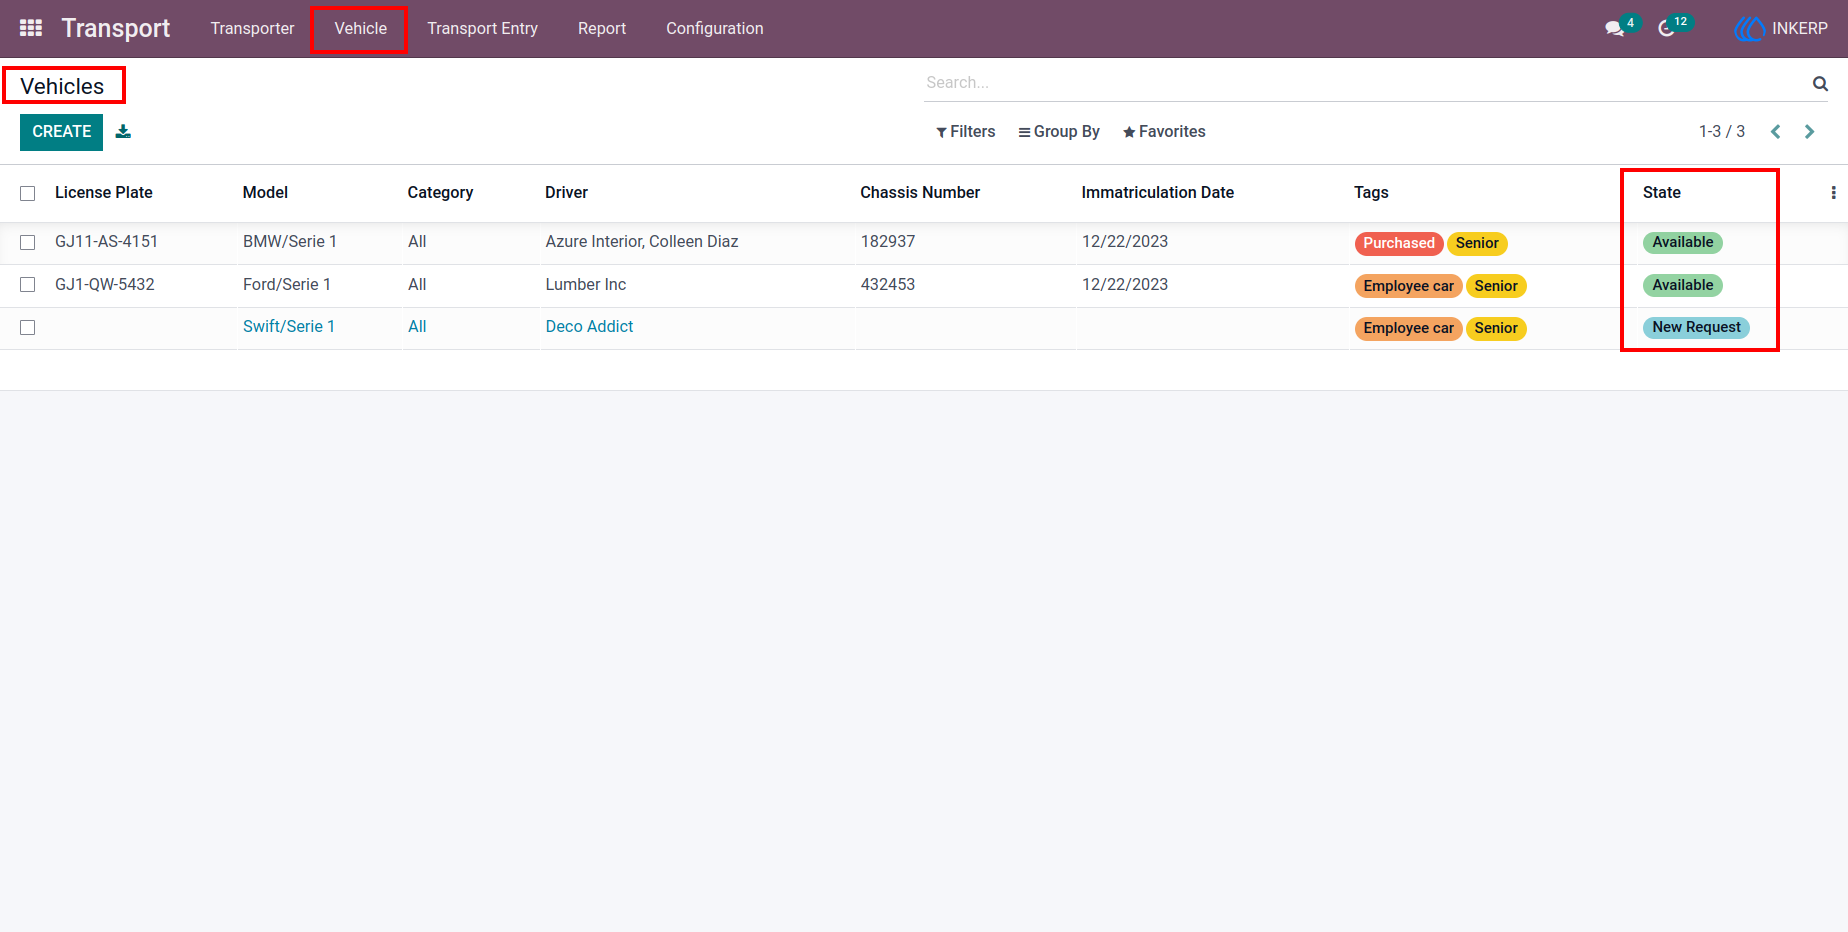Viewport: 1848px width, 932px height.
Task: Click the INKERP company logo icon
Action: pyautogui.click(x=1749, y=29)
